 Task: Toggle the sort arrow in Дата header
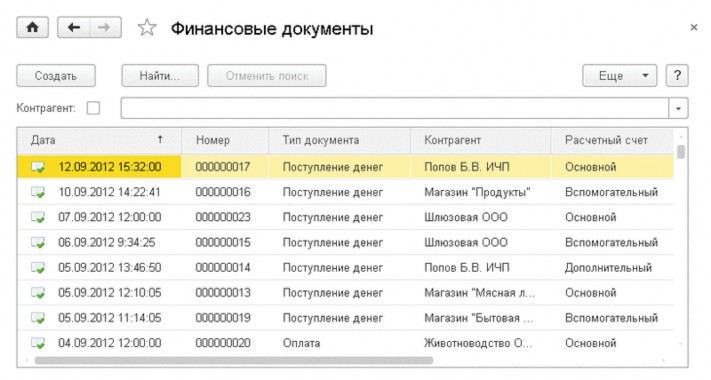pos(160,140)
